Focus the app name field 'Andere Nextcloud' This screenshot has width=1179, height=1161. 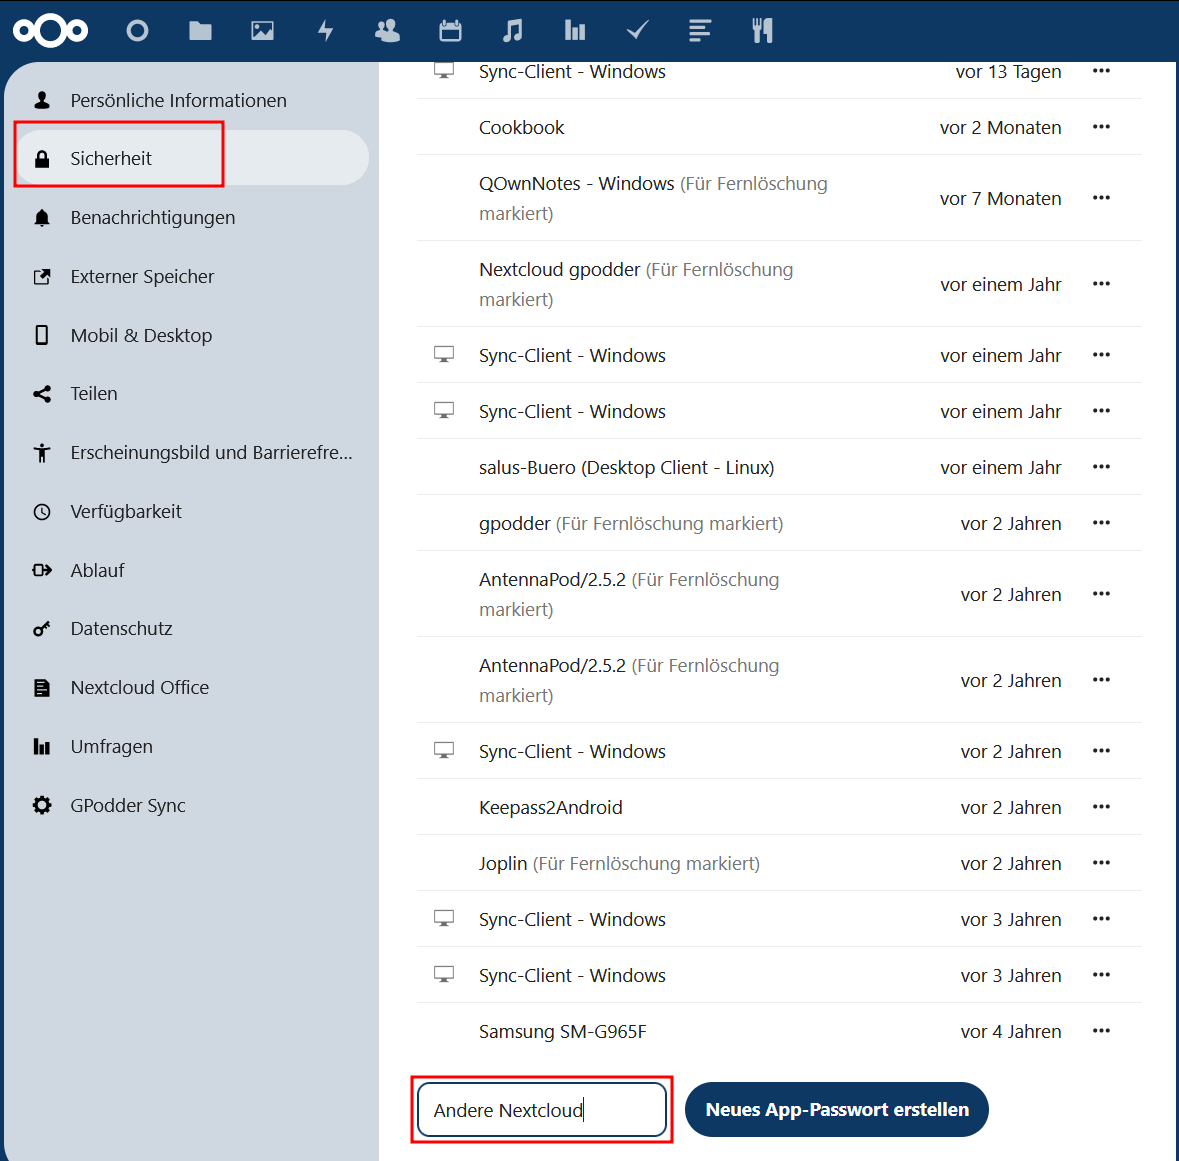541,1110
